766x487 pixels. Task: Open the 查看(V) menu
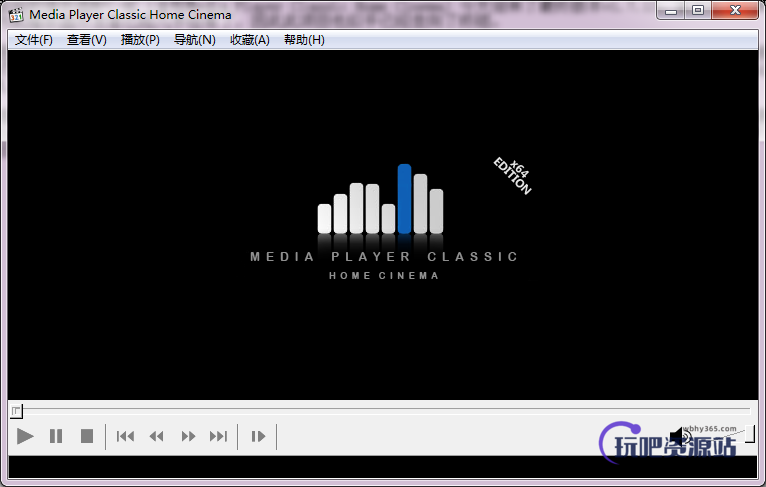86,40
